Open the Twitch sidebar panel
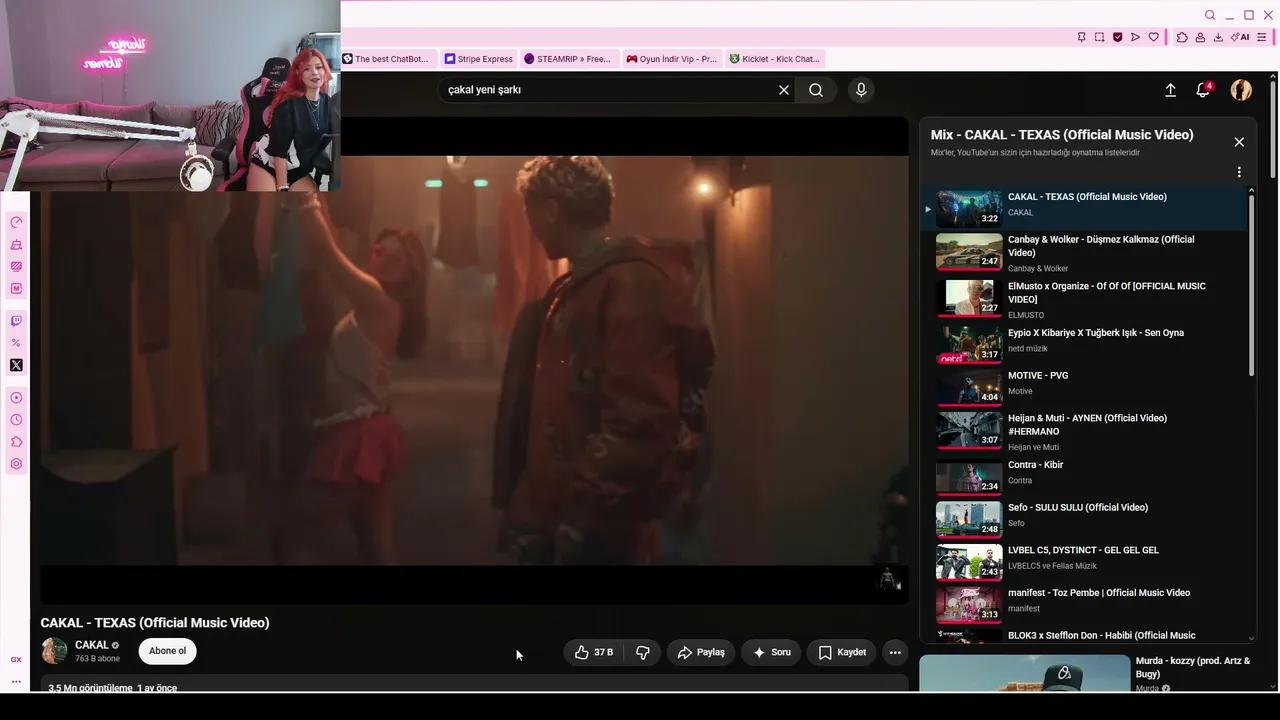This screenshot has width=1280, height=720. tap(16, 321)
